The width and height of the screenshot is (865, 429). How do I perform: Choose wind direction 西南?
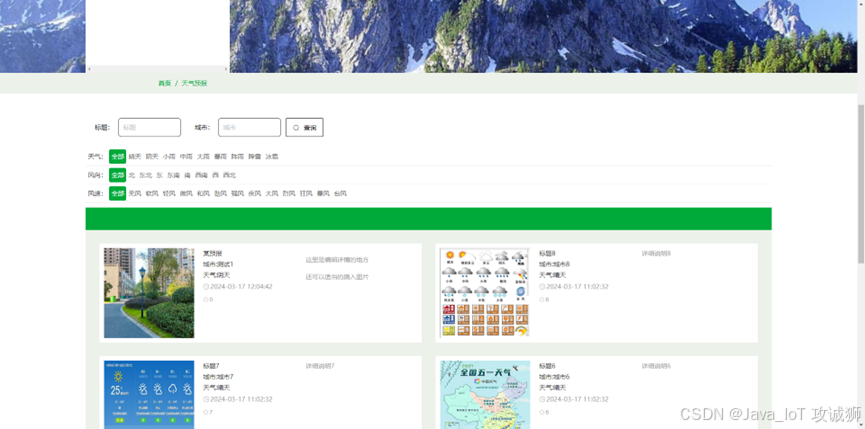pyautogui.click(x=201, y=175)
